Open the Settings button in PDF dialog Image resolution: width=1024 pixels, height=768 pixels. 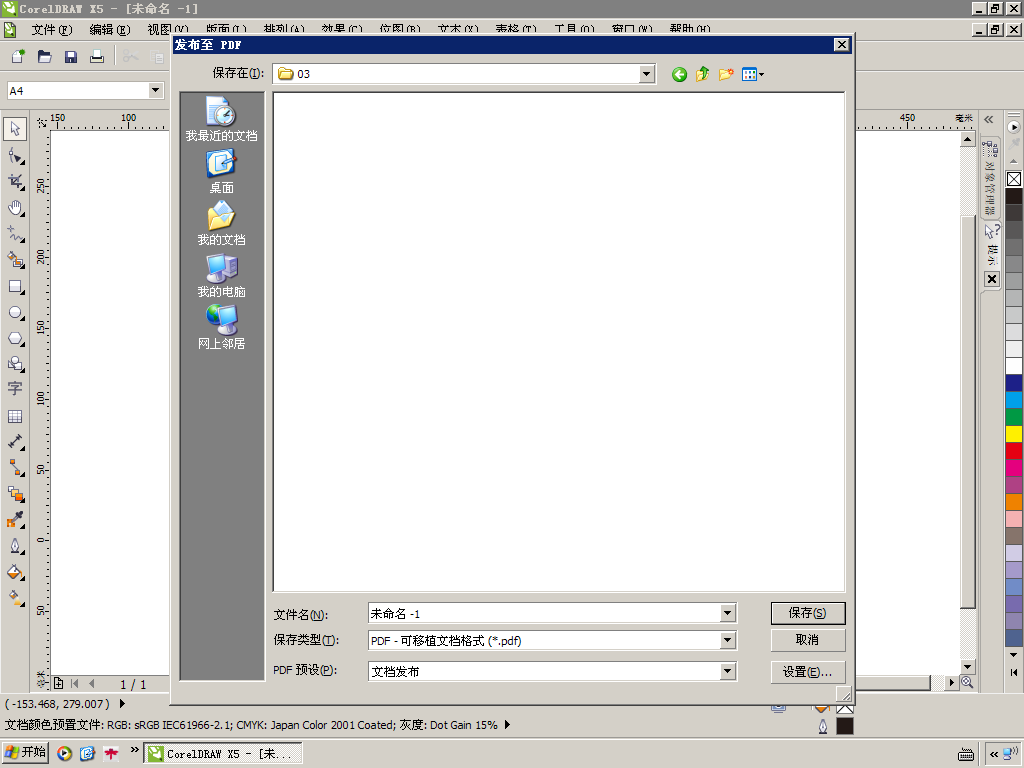point(808,672)
